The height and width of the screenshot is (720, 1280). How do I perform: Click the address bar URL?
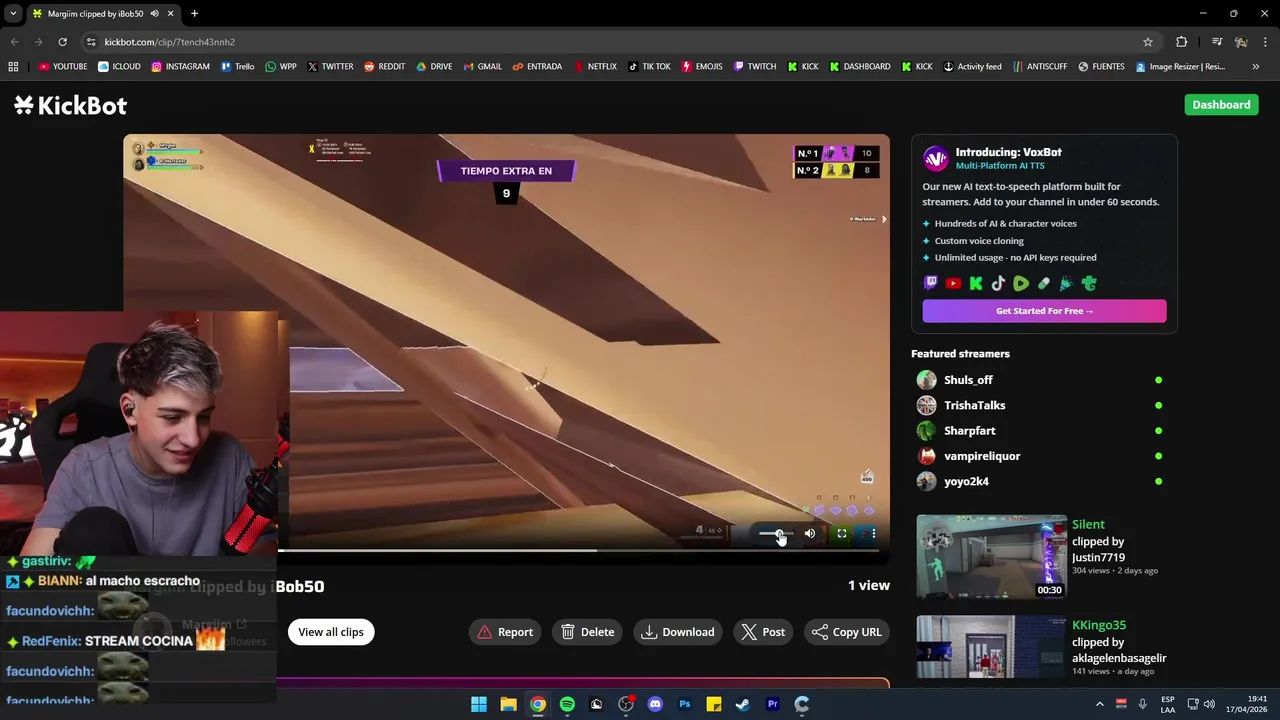click(170, 42)
